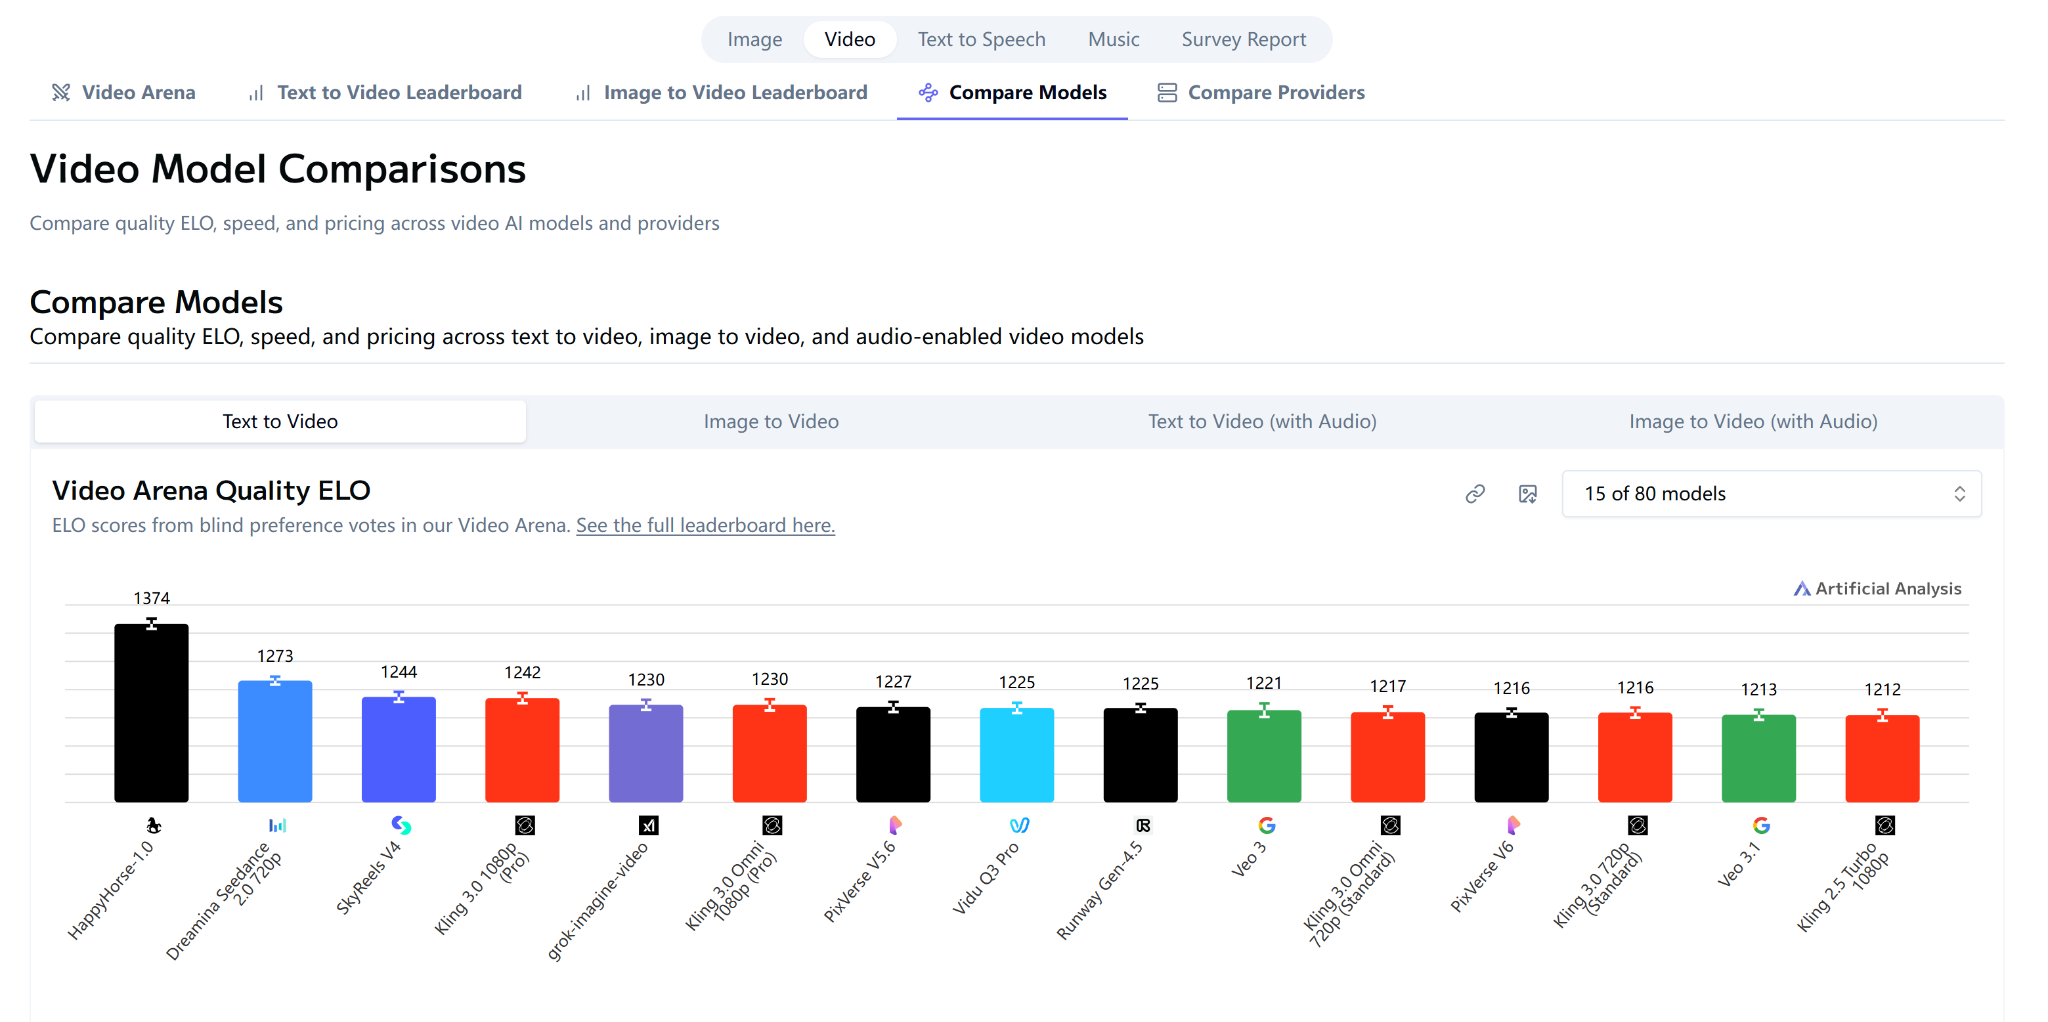The width and height of the screenshot is (2048, 1022).
Task: Switch to the Music category
Action: [1113, 40]
